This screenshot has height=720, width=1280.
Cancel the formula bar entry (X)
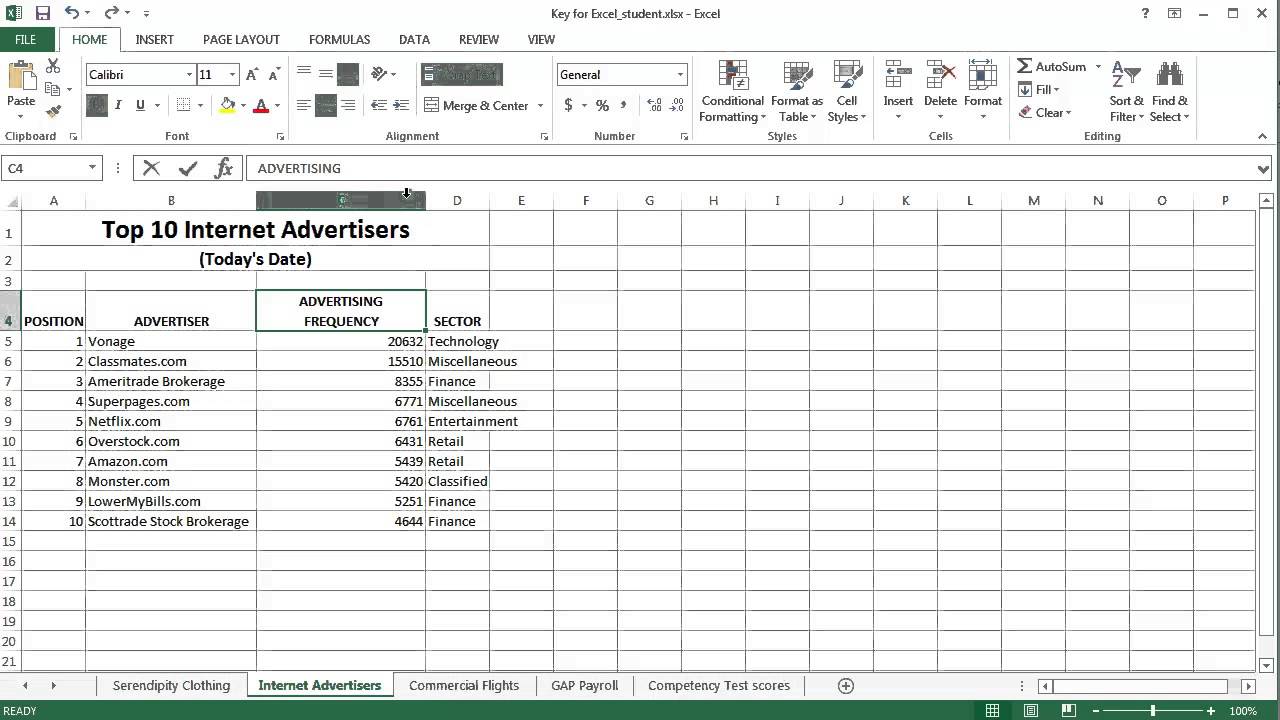pyautogui.click(x=151, y=168)
